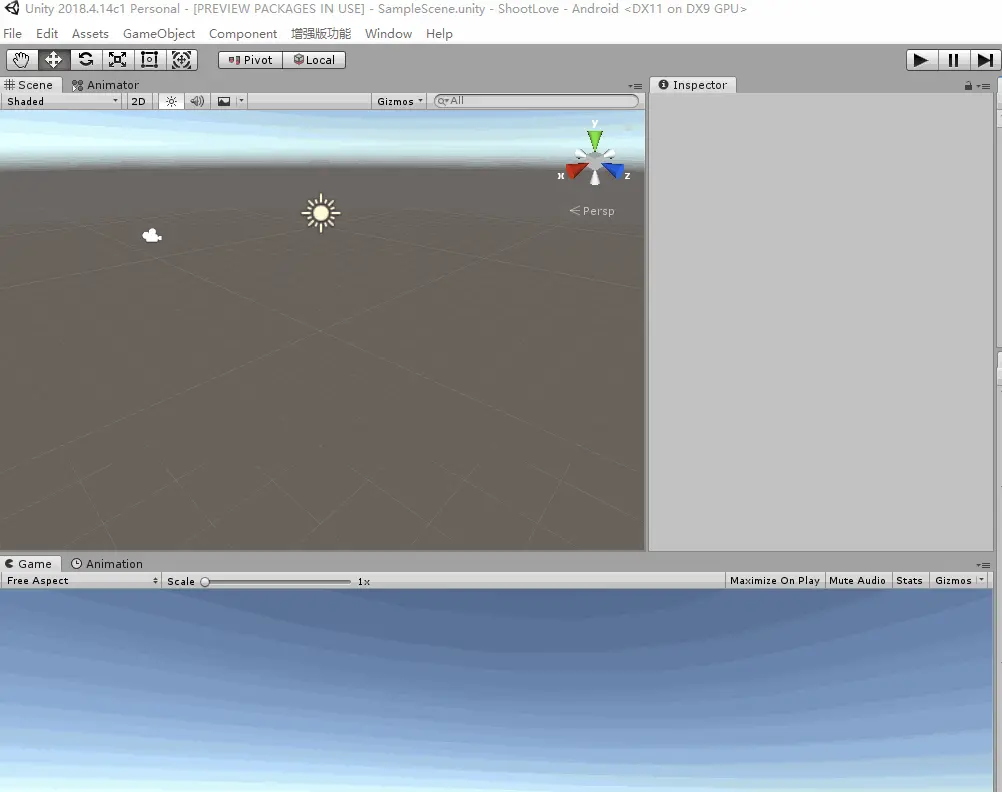Open Game panel options menu
1002x792 pixels.
tap(983, 565)
